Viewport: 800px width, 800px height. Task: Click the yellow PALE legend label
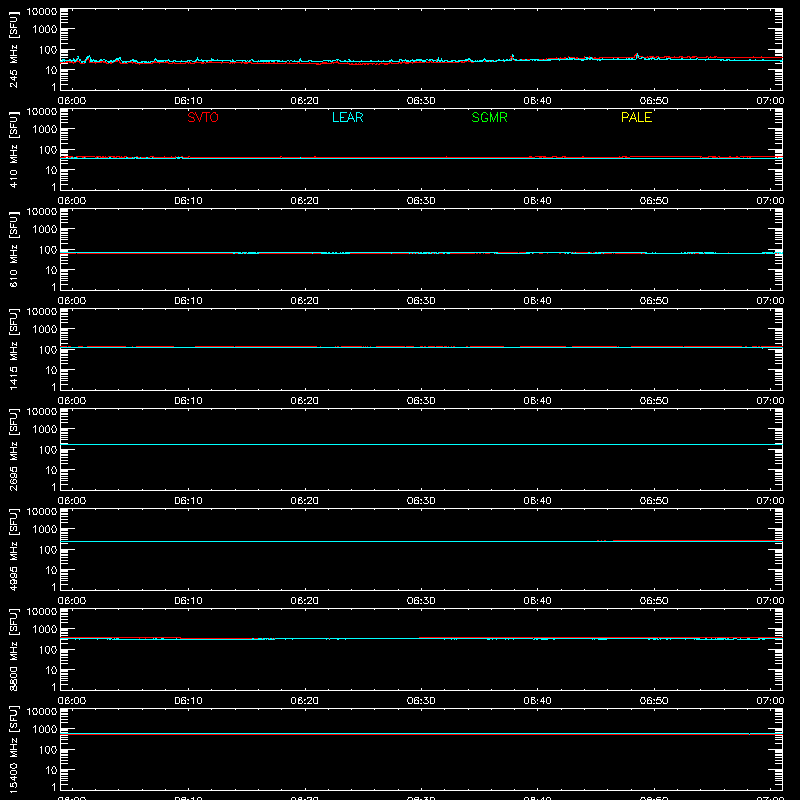click(x=636, y=117)
